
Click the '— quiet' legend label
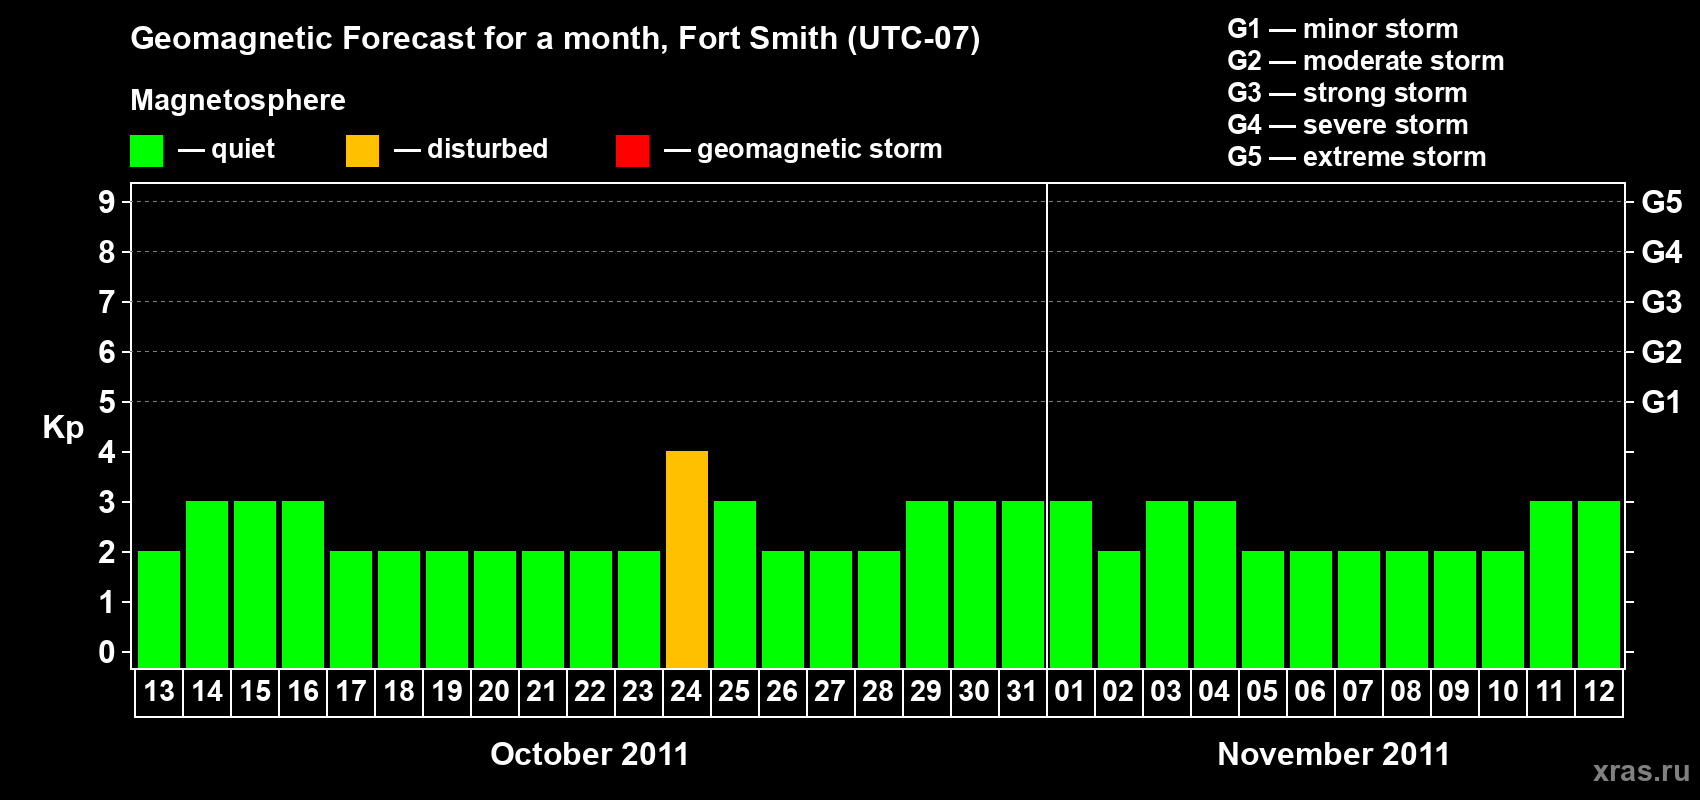click(226, 150)
